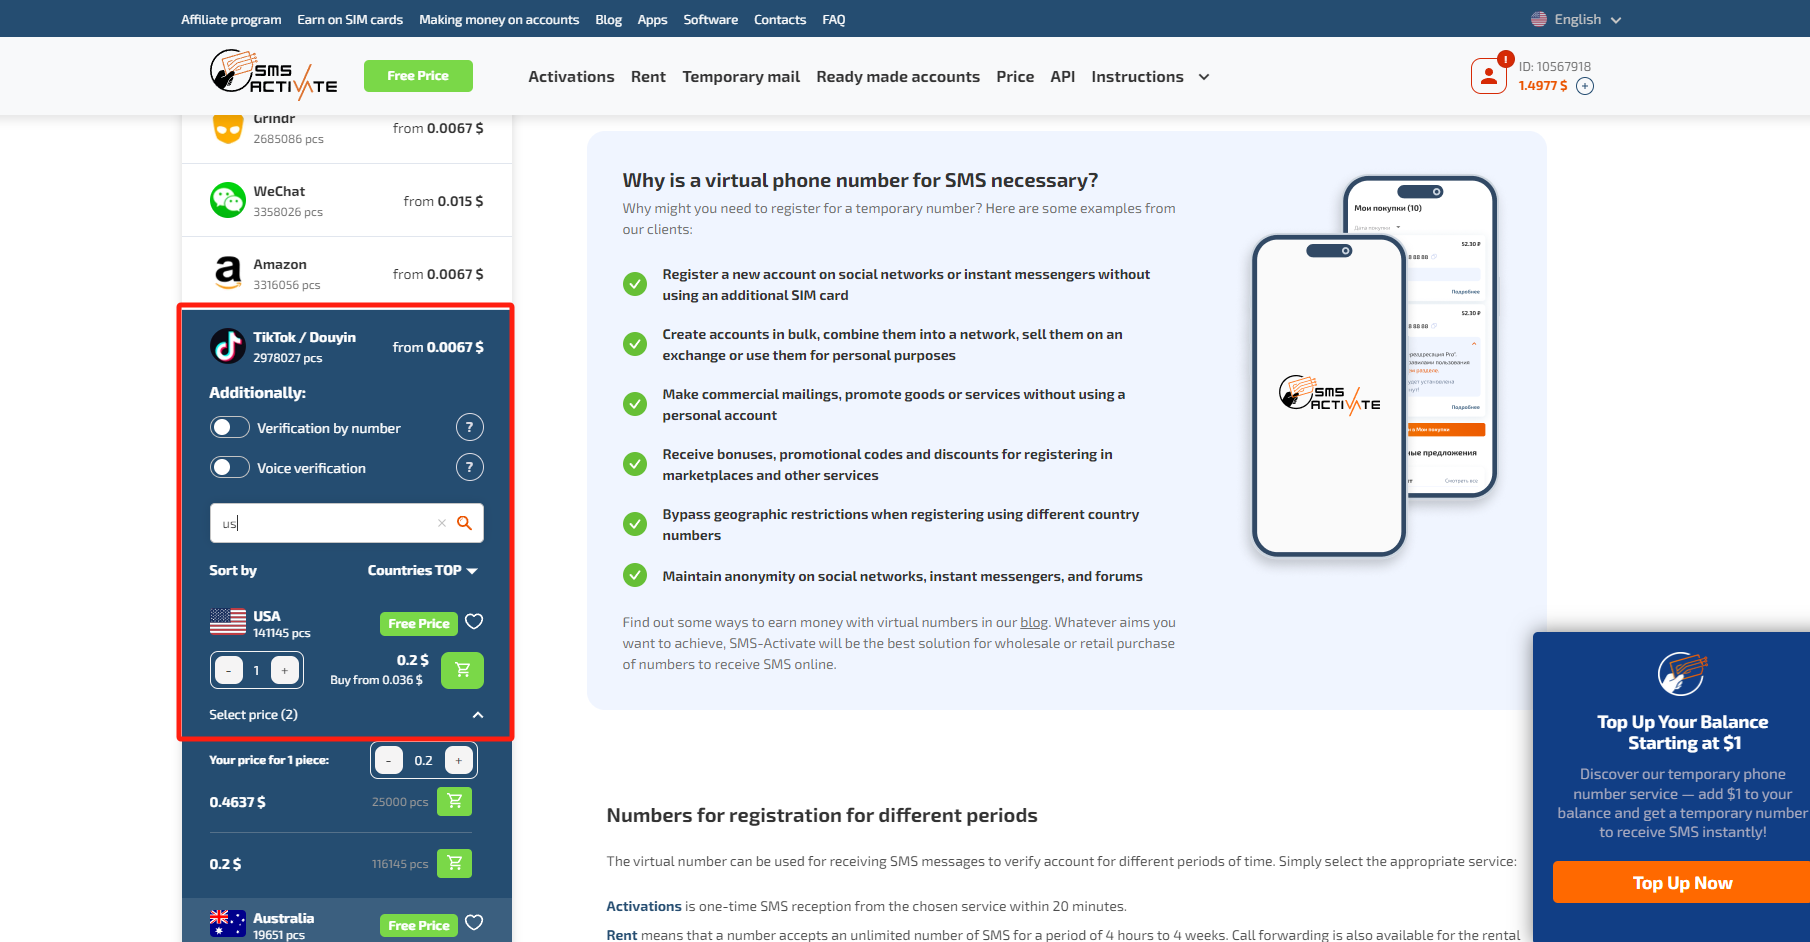Click the green Free Price button in the header
Image resolution: width=1810 pixels, height=942 pixels.
coord(418,76)
